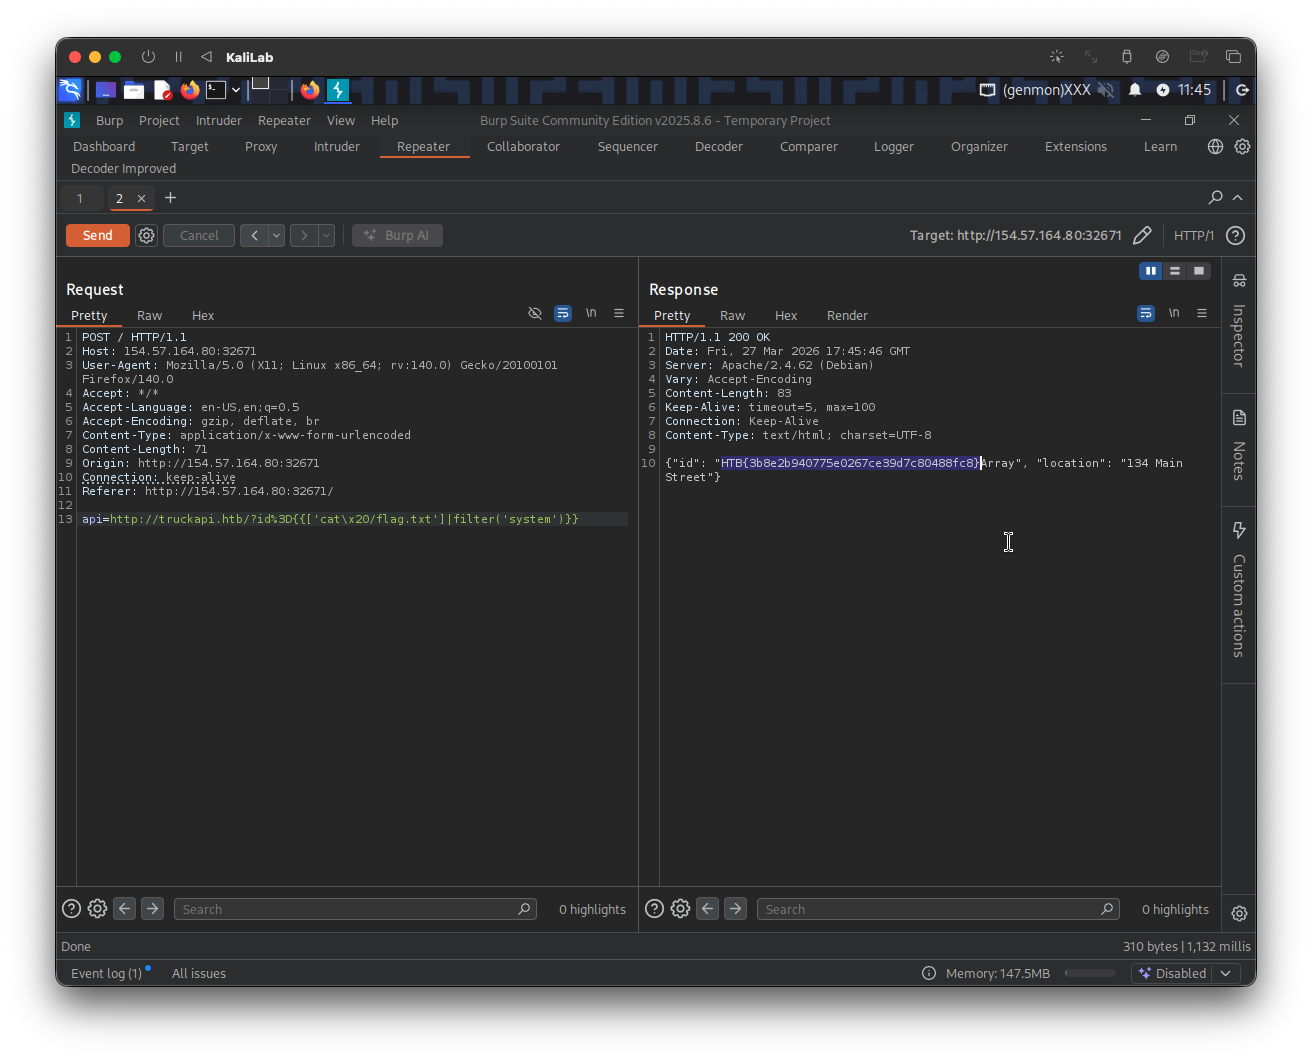Open the Repeater send settings gear icon

click(147, 236)
